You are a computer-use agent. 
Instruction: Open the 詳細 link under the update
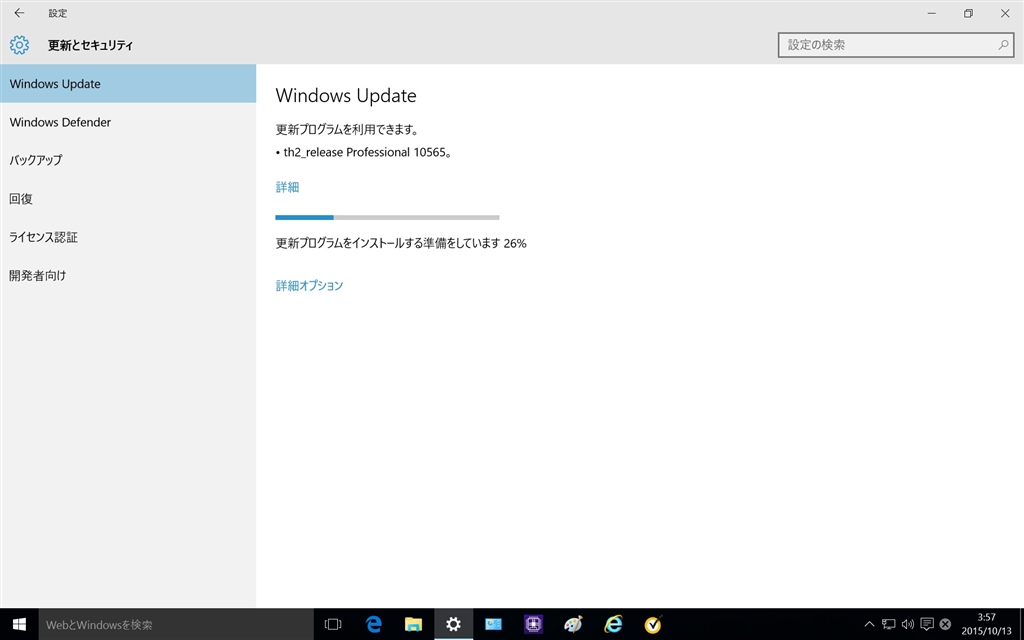287,187
